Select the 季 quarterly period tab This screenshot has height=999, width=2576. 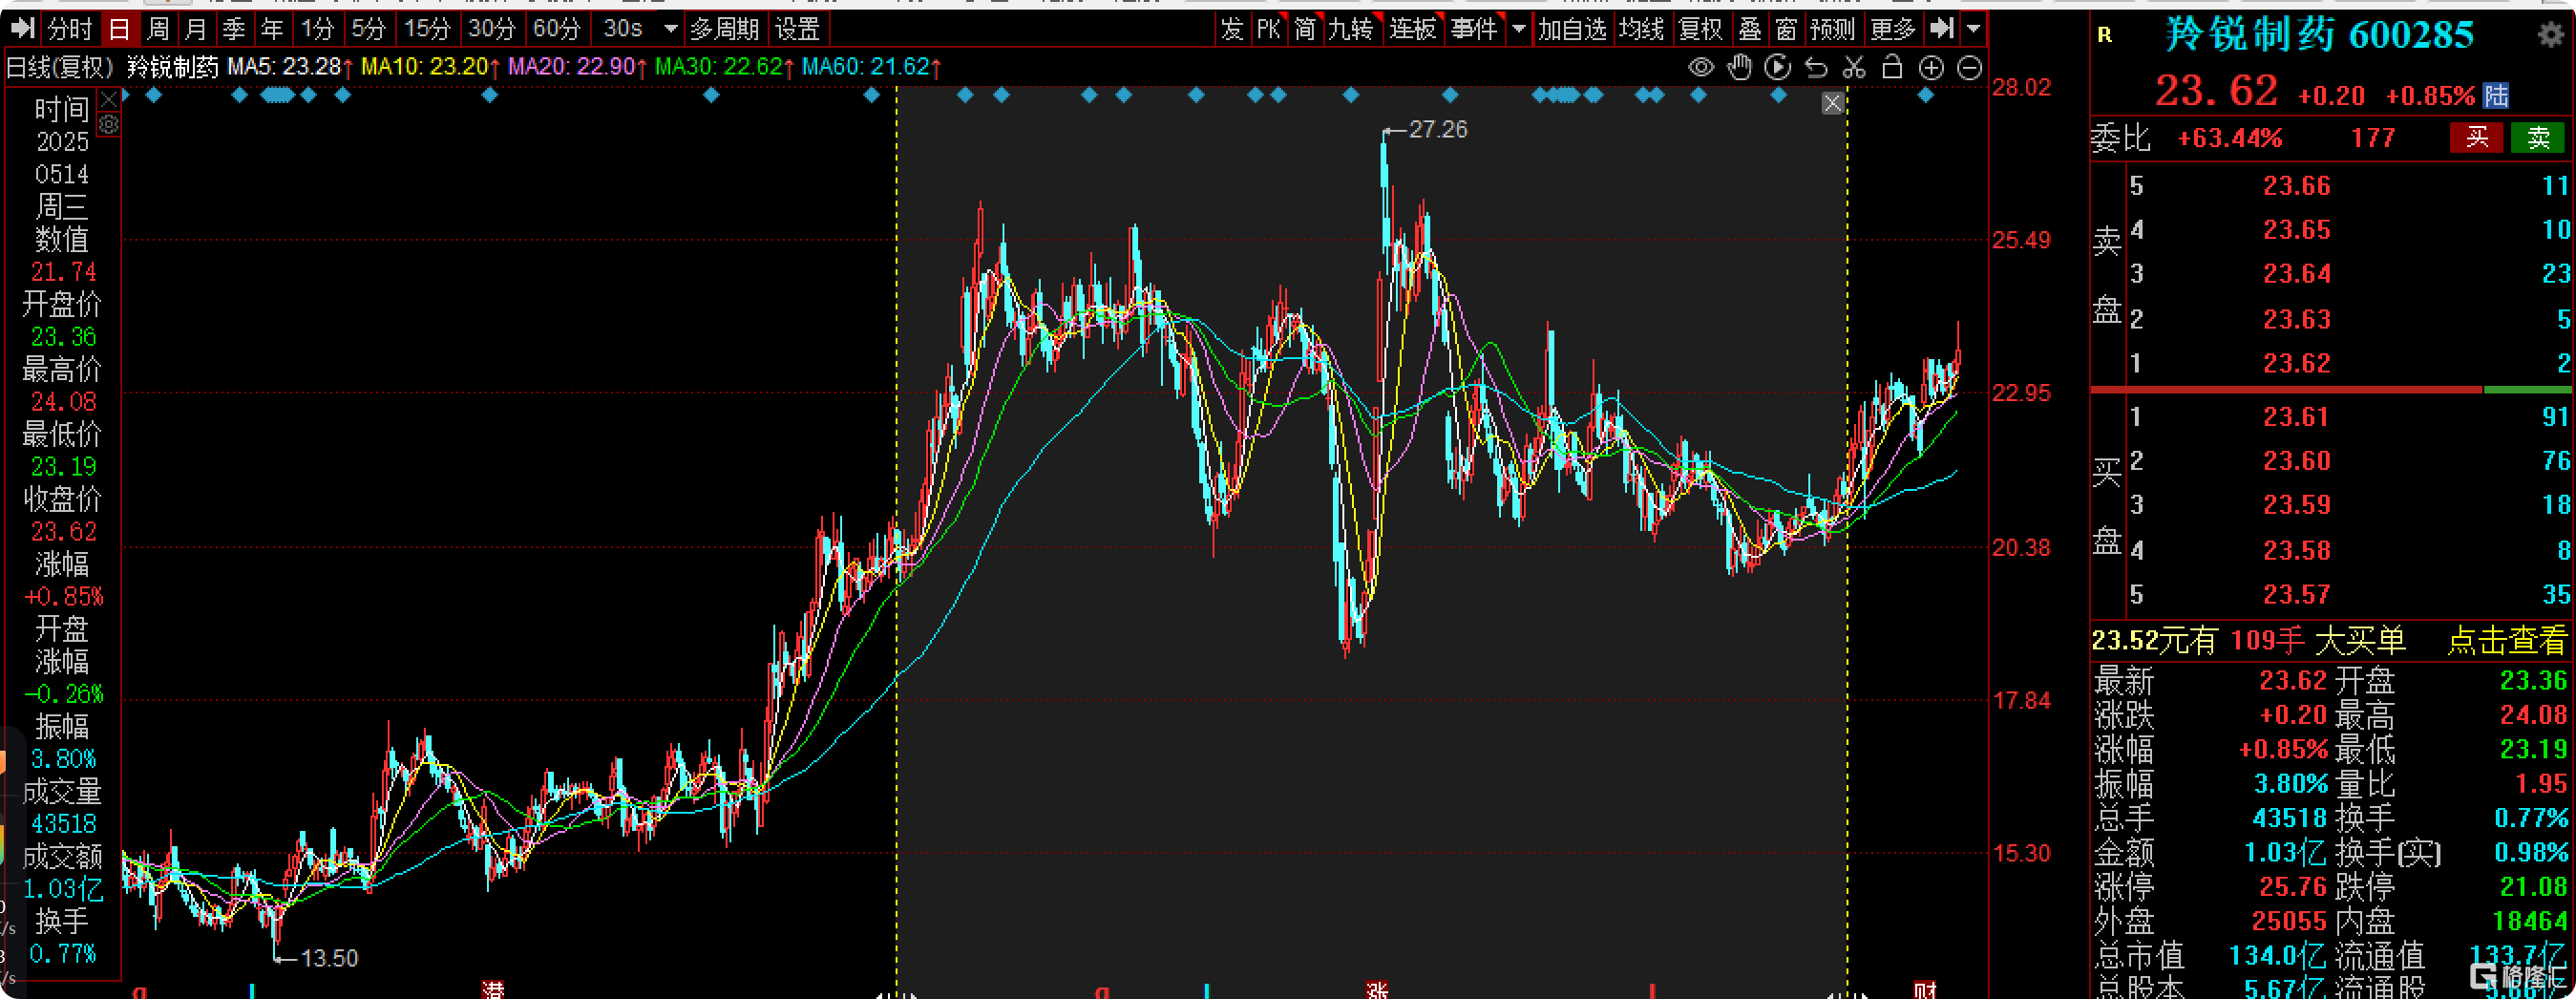pos(234,29)
